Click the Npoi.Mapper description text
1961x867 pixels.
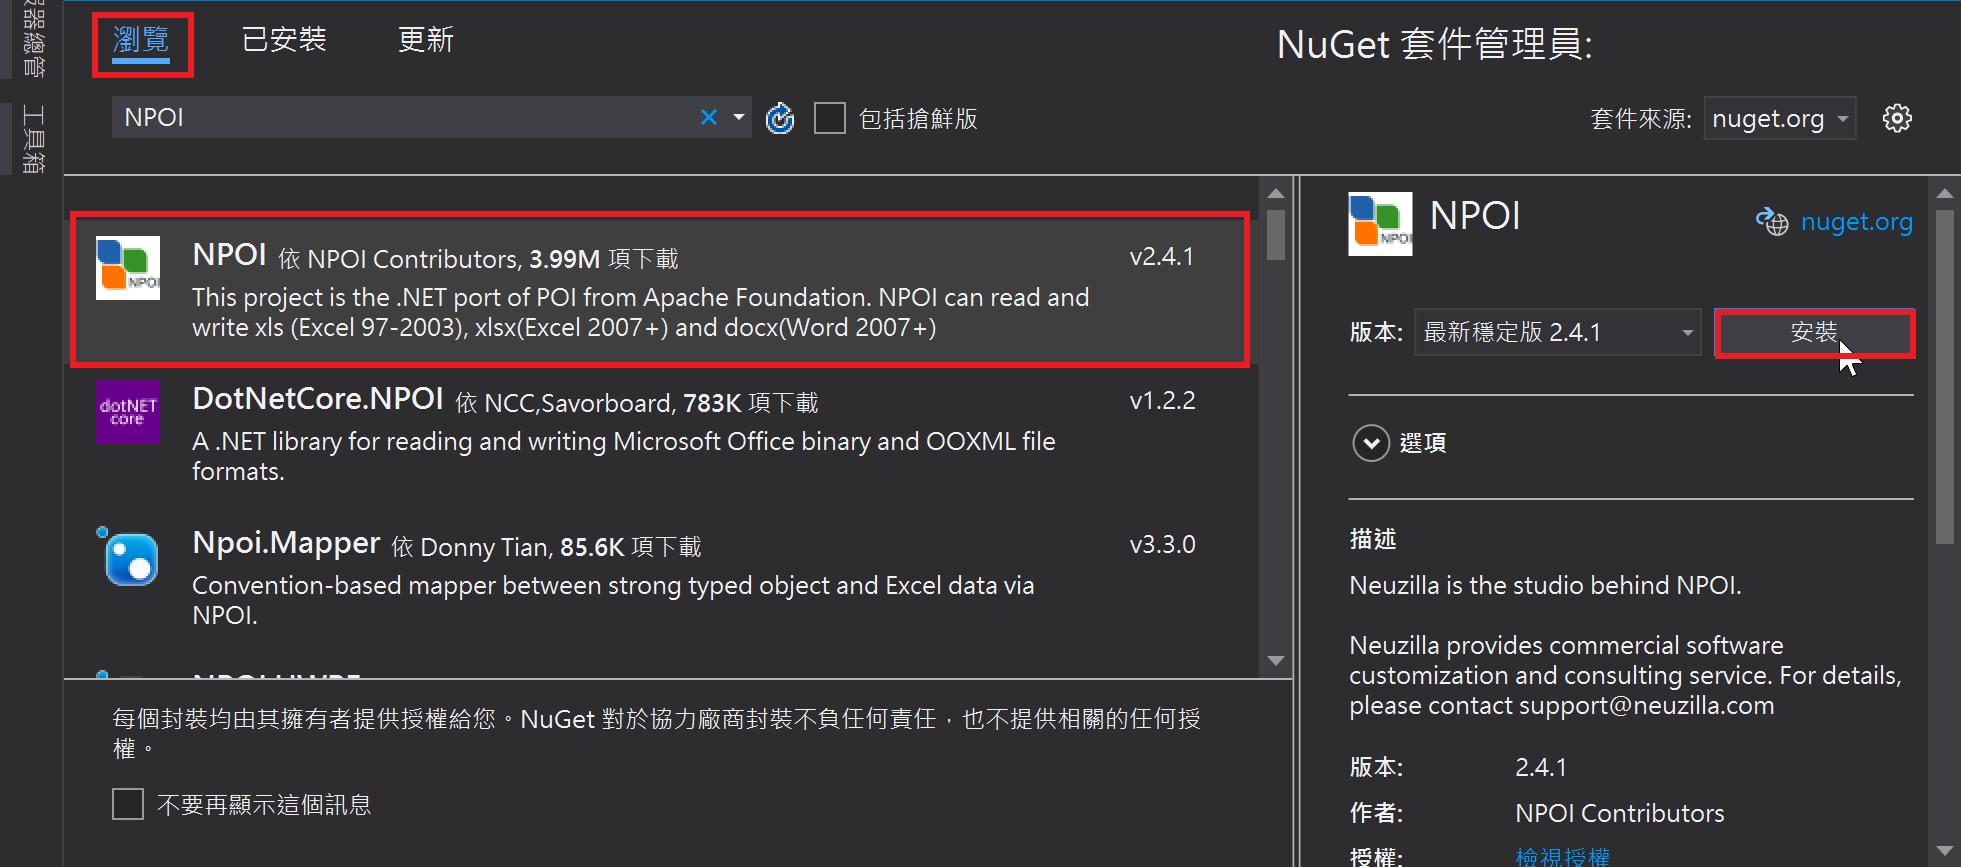coord(613,600)
